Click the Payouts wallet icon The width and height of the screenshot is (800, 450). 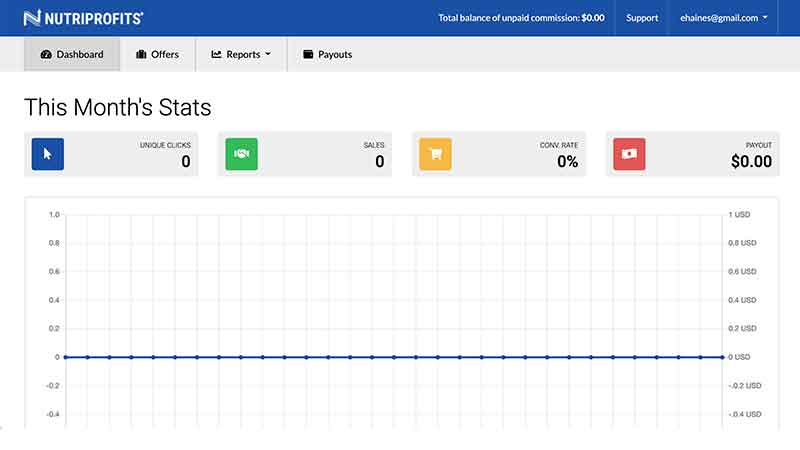[x=308, y=54]
